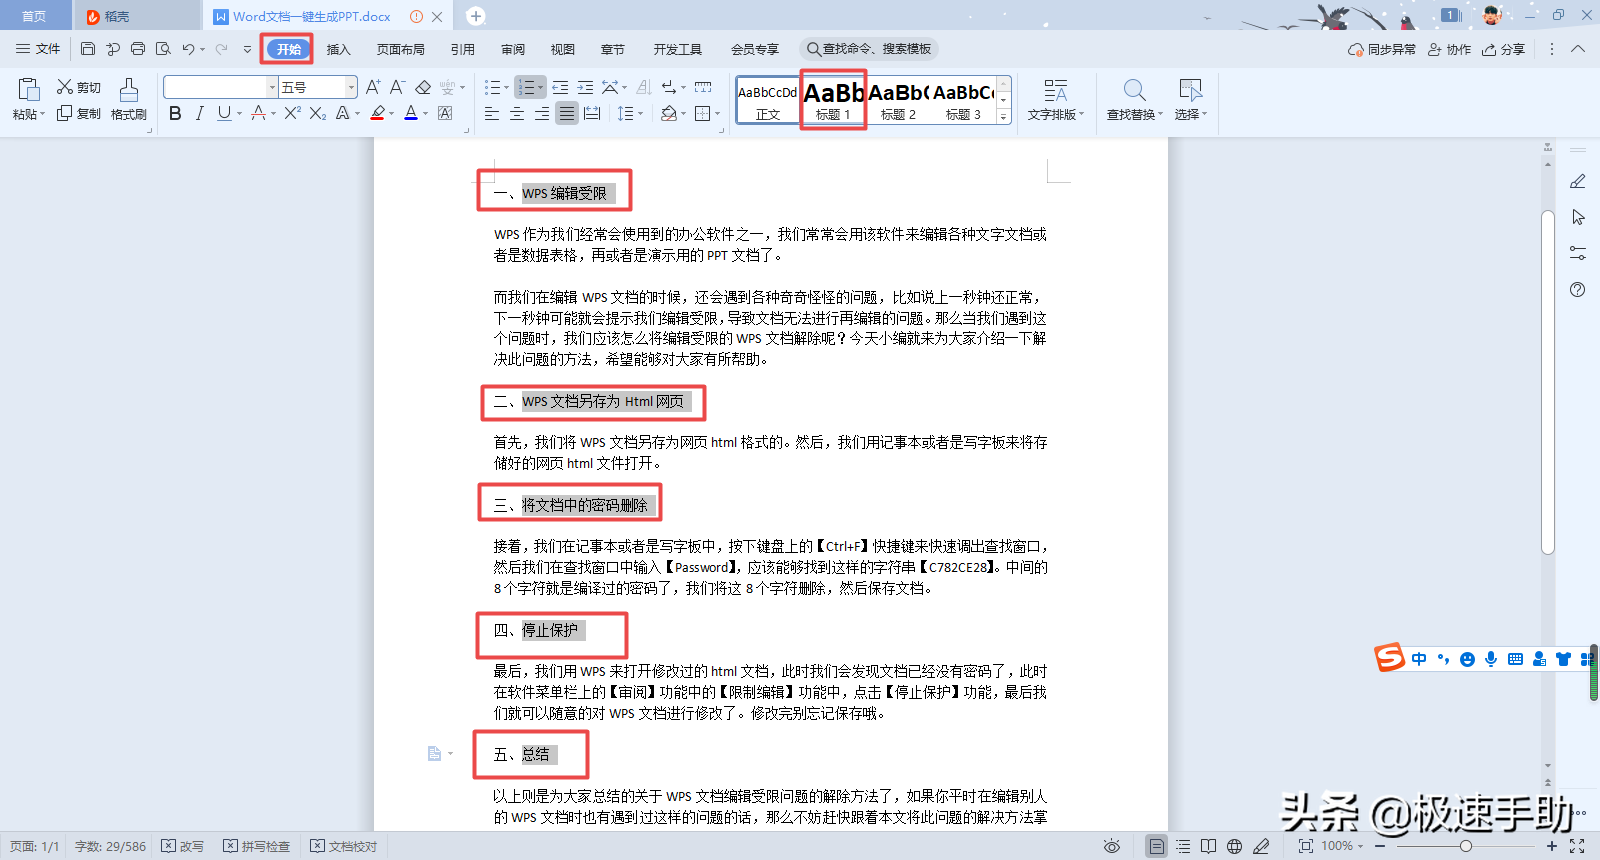
Task: Apply italic formatting
Action: (200, 113)
